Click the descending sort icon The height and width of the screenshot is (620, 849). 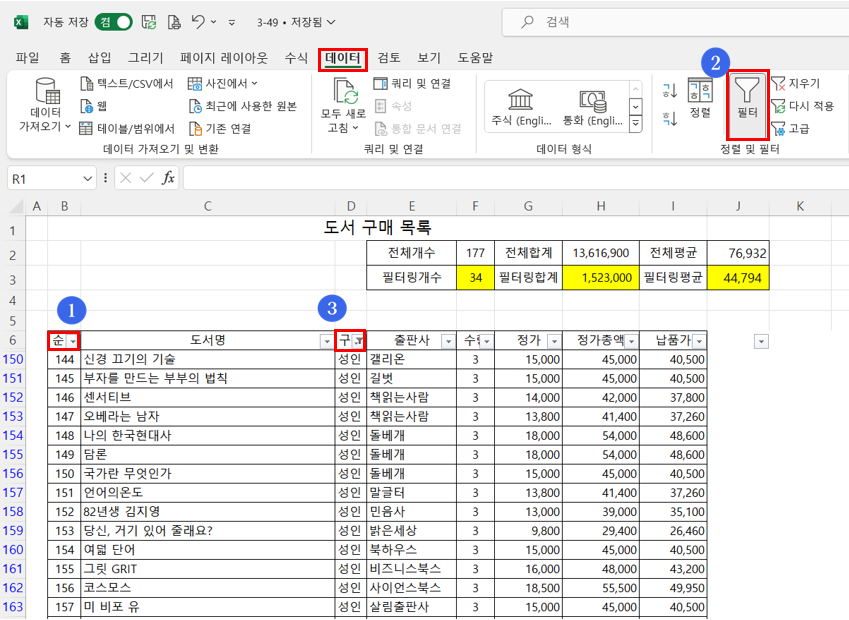pos(670,118)
